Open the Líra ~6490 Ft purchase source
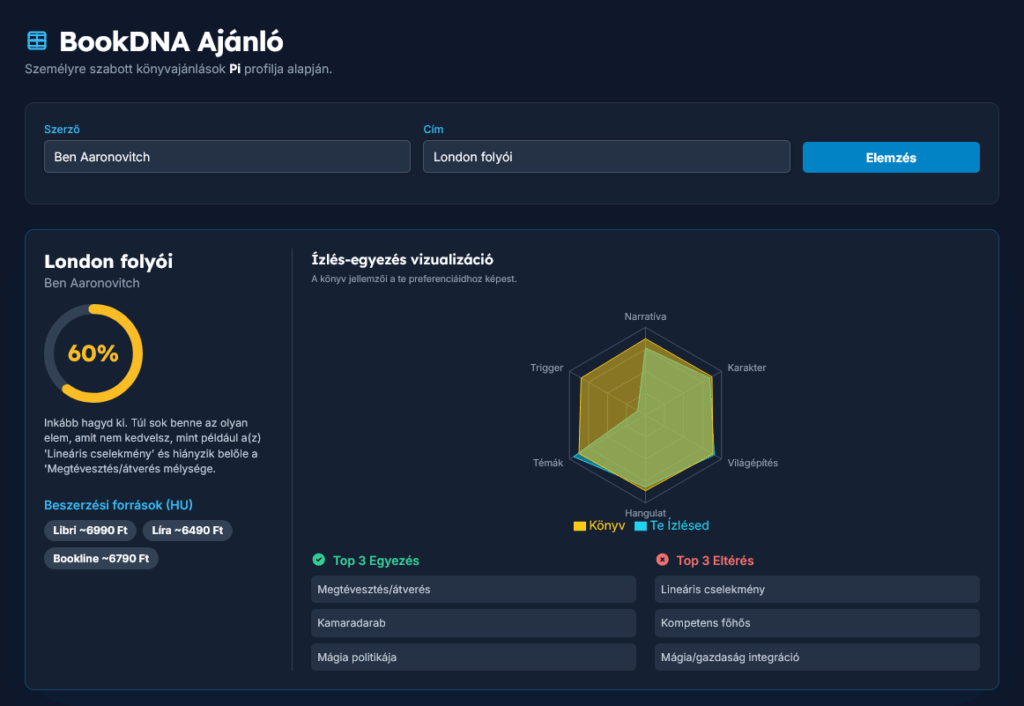The height and width of the screenshot is (706, 1024). pos(190,531)
